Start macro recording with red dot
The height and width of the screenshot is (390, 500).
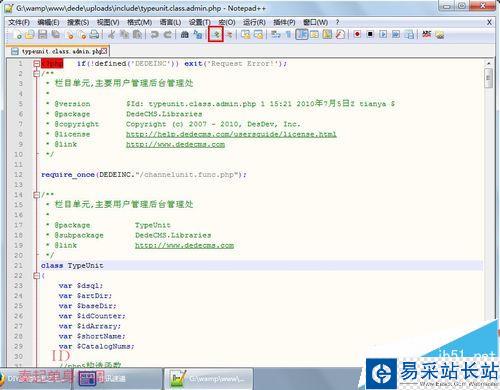pos(357,34)
